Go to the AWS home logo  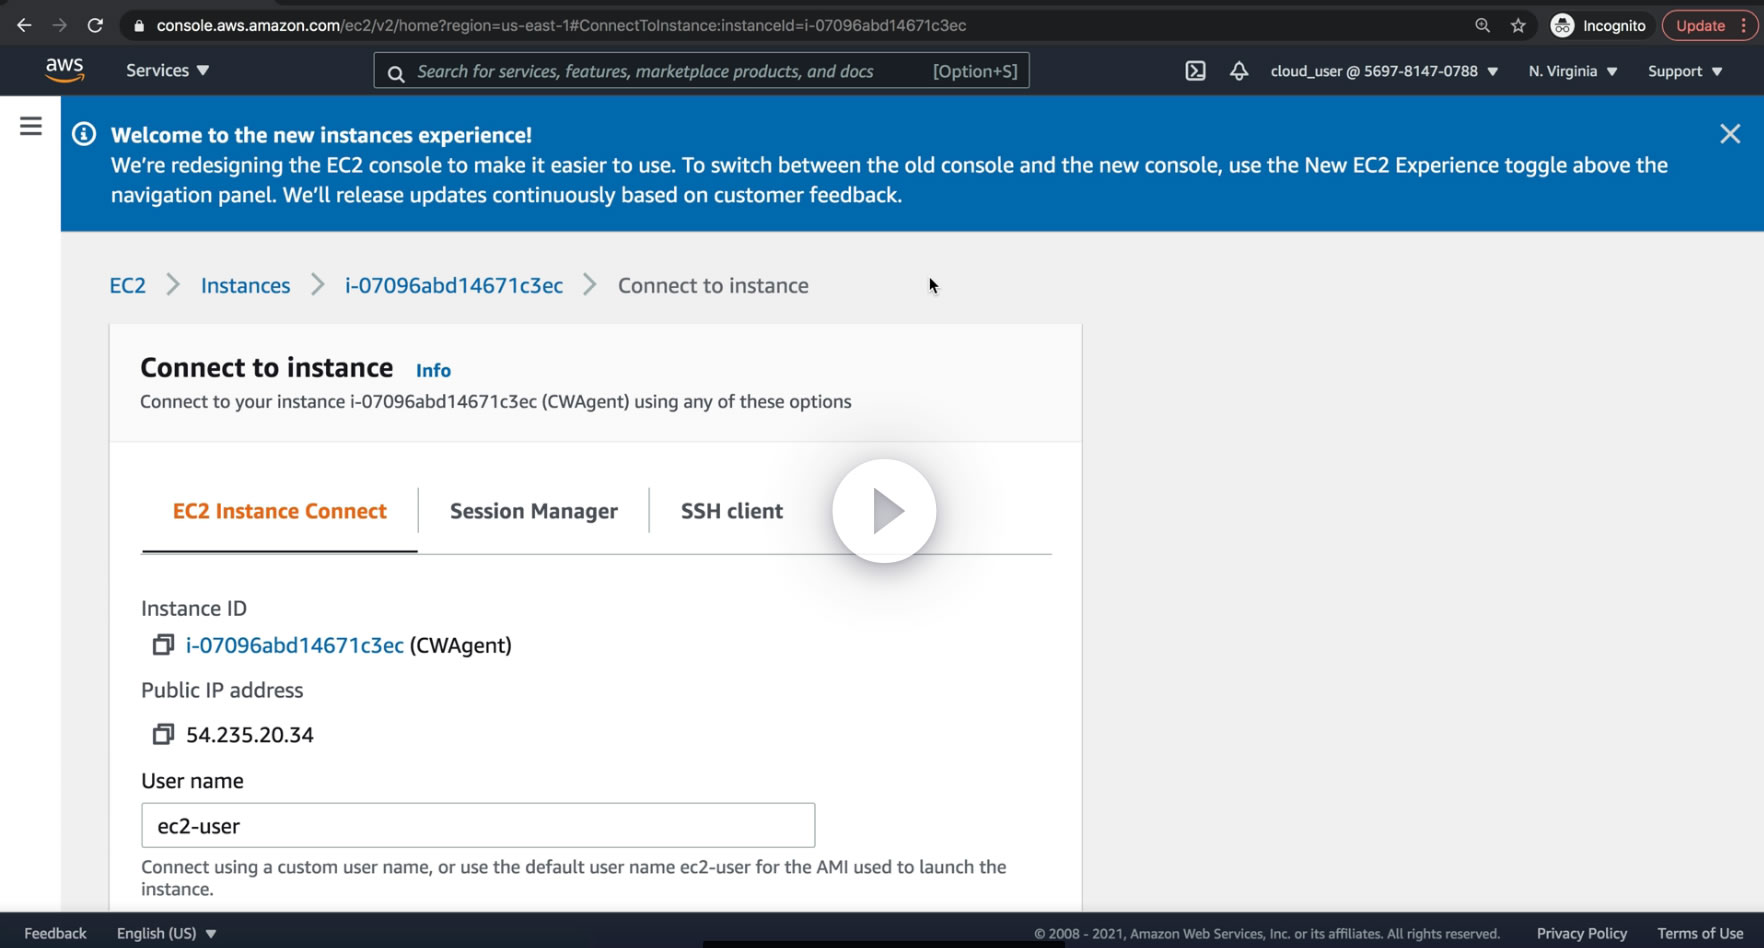coord(64,70)
